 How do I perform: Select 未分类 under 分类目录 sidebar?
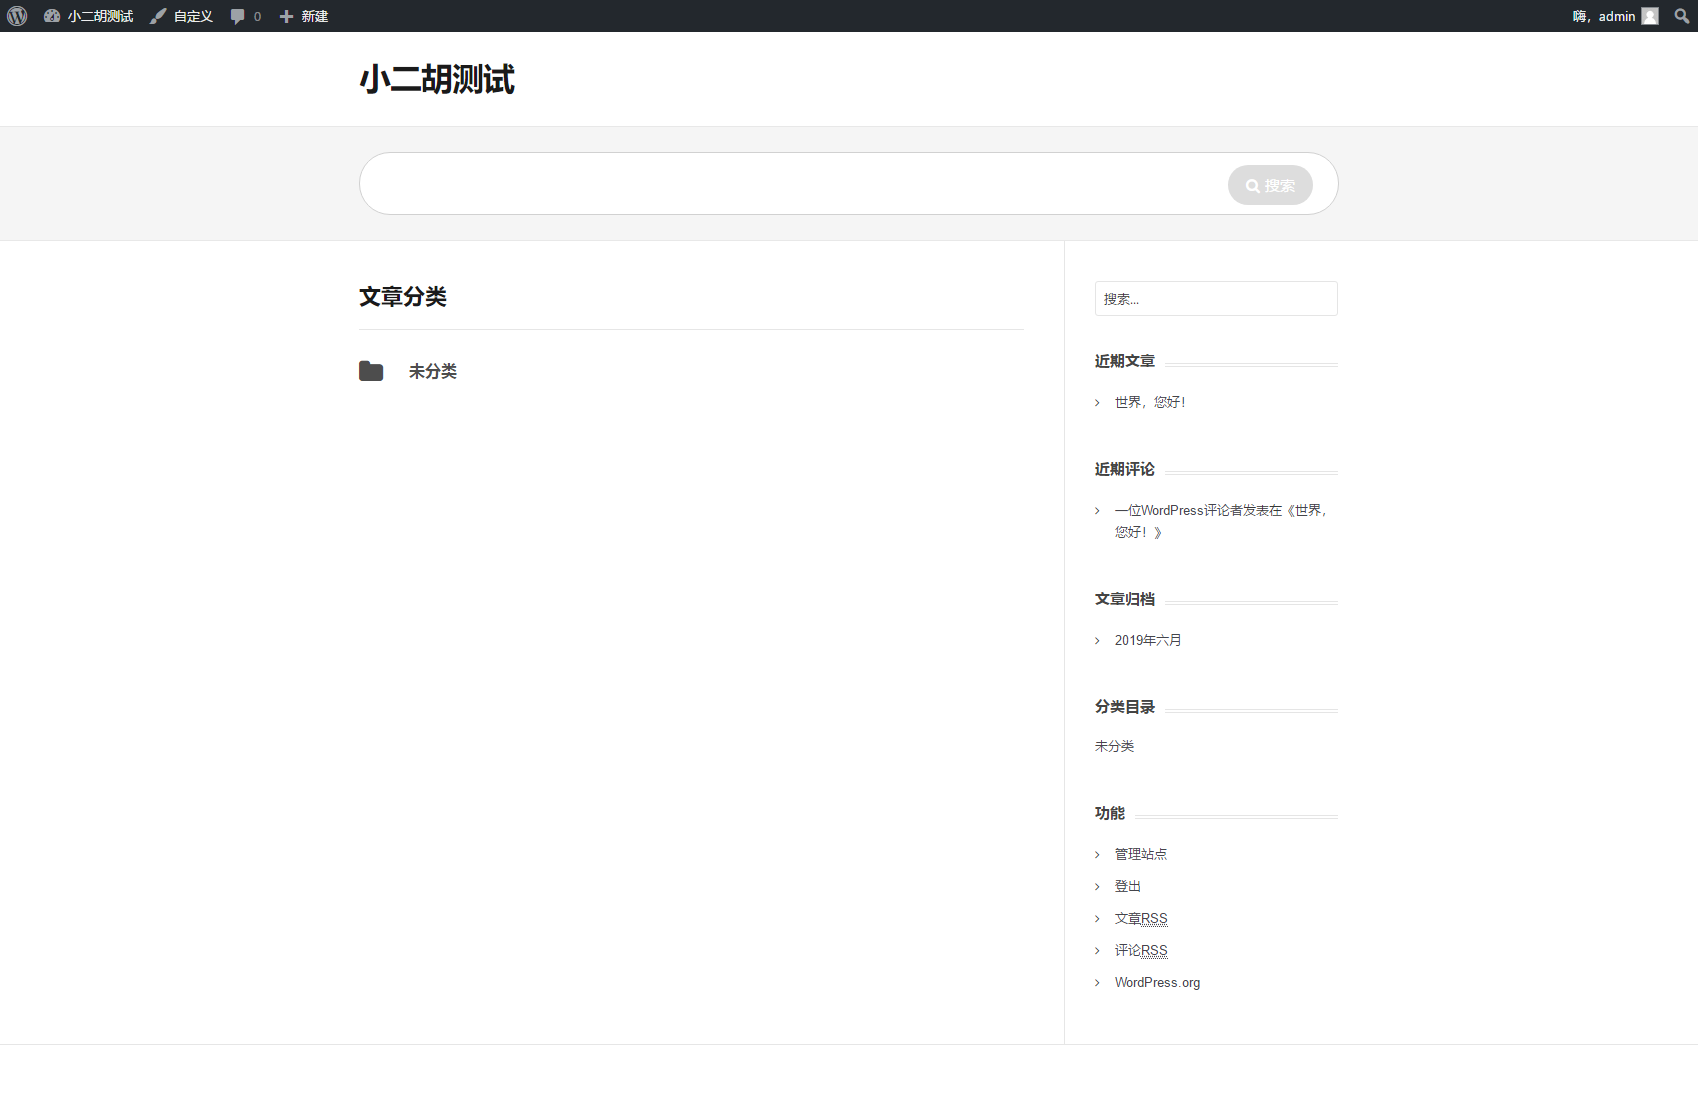(1114, 746)
